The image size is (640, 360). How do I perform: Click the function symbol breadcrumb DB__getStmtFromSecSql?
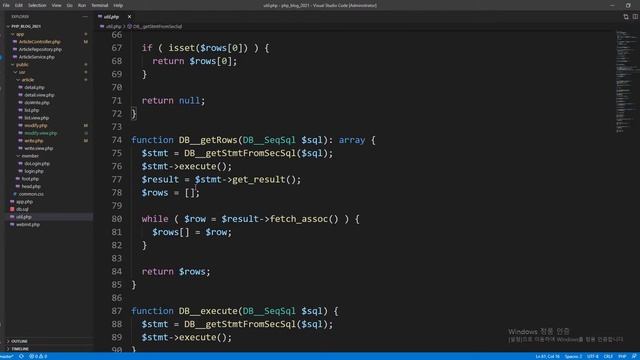point(155,26)
